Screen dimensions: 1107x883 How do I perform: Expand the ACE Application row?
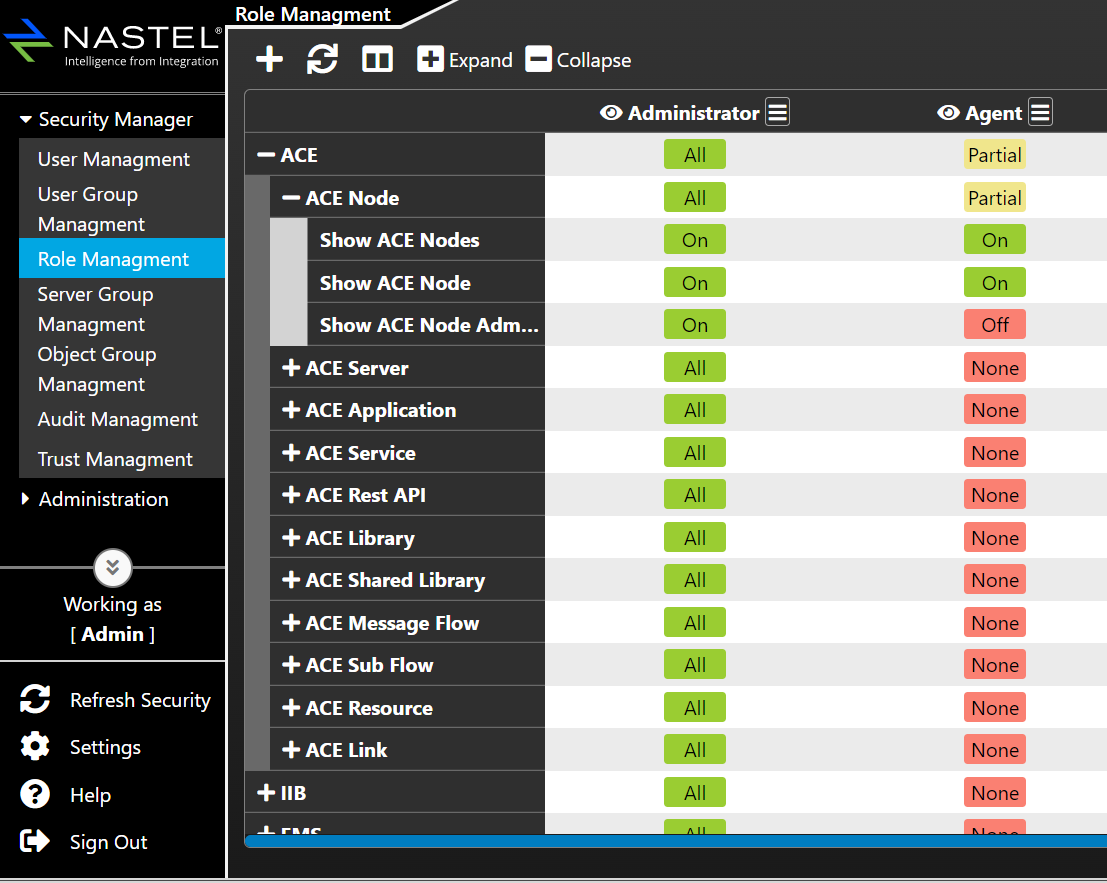[291, 410]
